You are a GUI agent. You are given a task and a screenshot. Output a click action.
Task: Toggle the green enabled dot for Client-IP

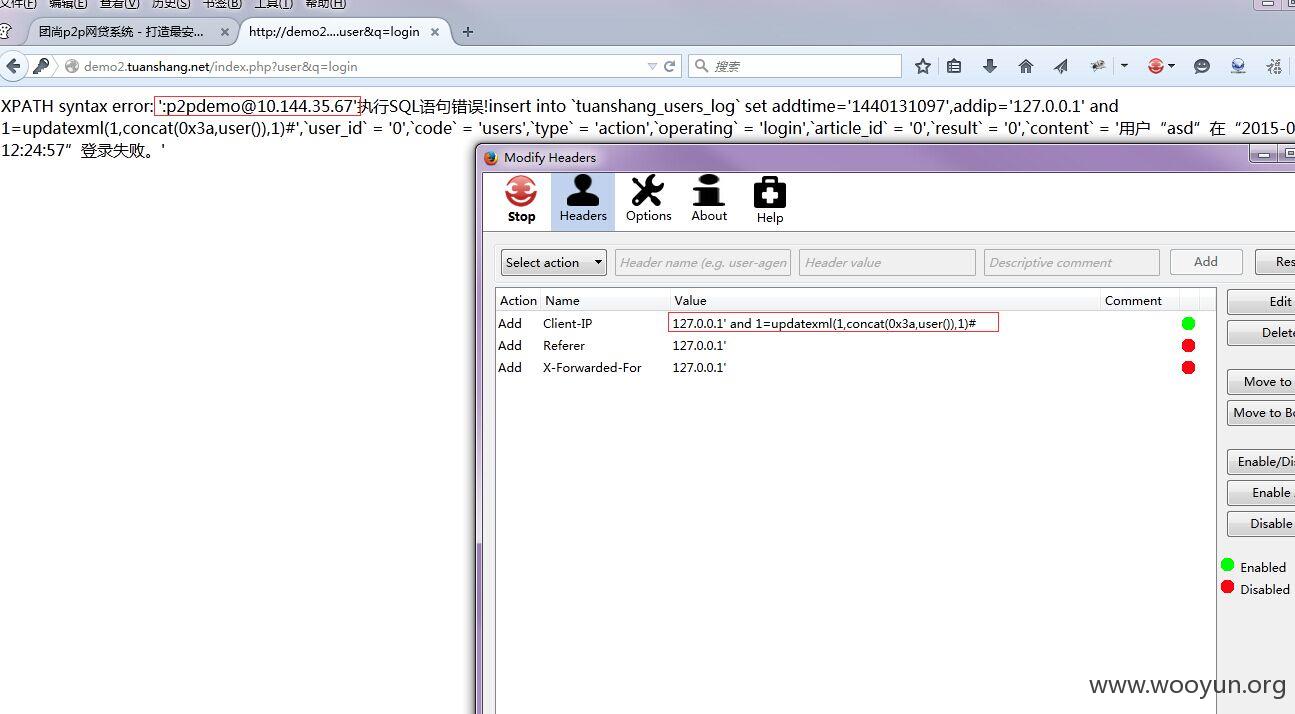point(1188,323)
